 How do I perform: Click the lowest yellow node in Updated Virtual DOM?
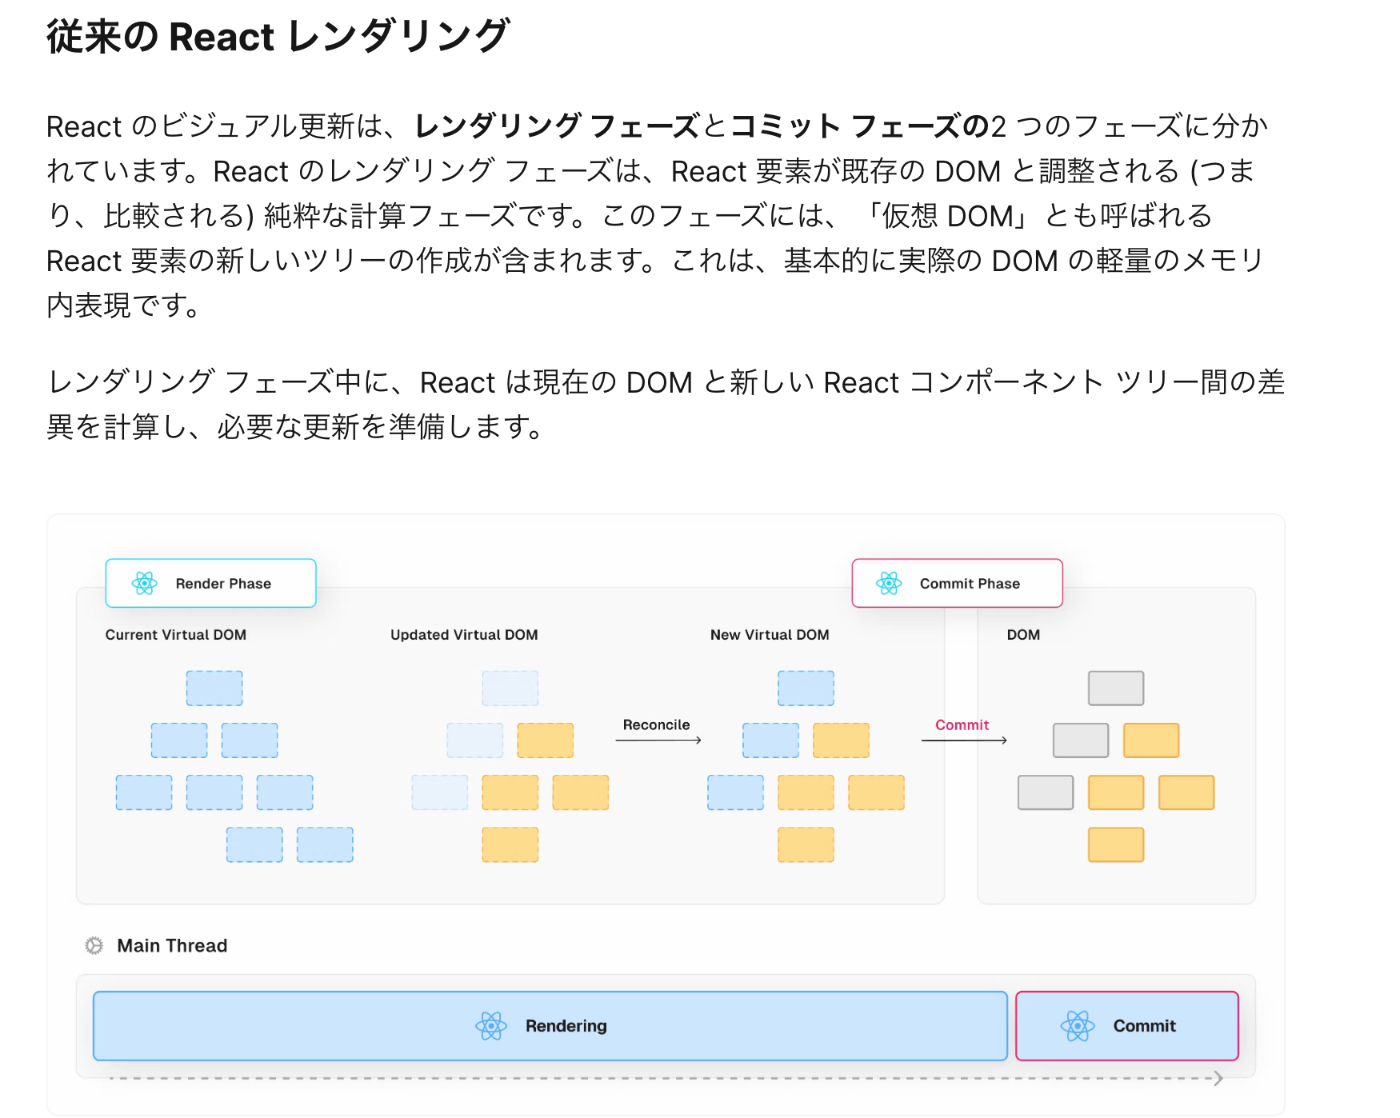pos(510,845)
